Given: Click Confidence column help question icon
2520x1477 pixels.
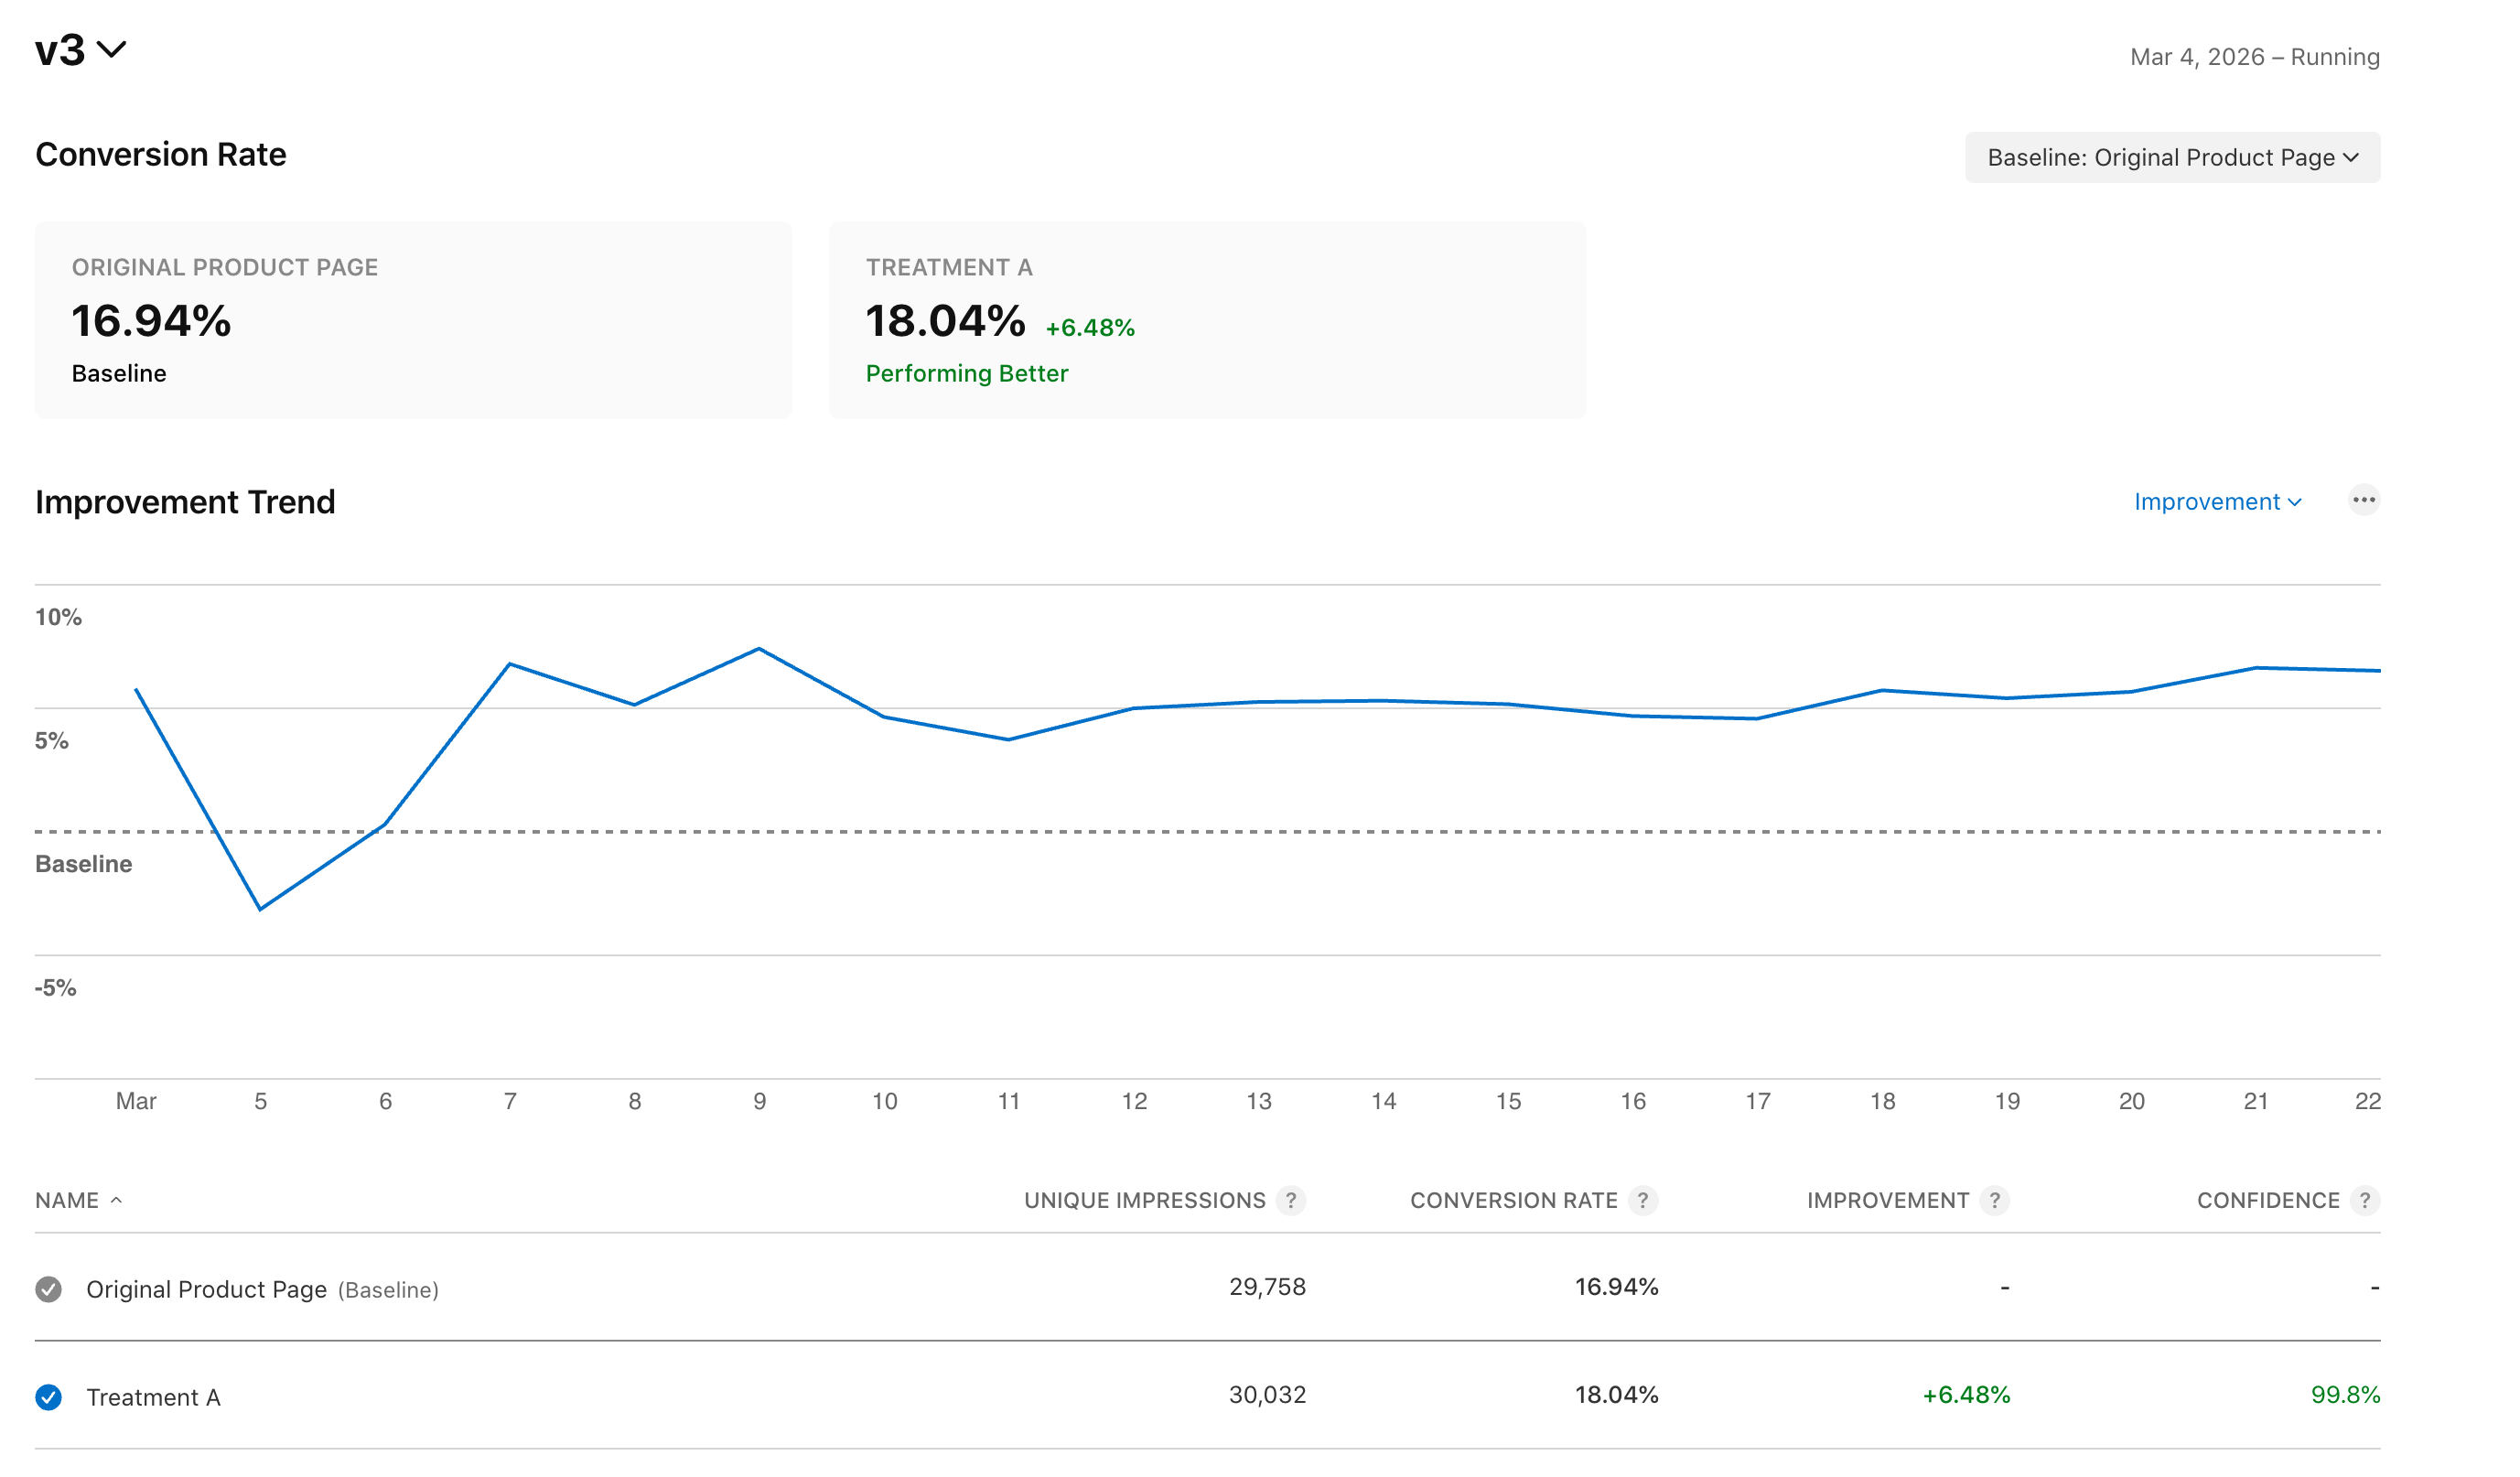Looking at the screenshot, I should click(2364, 1200).
